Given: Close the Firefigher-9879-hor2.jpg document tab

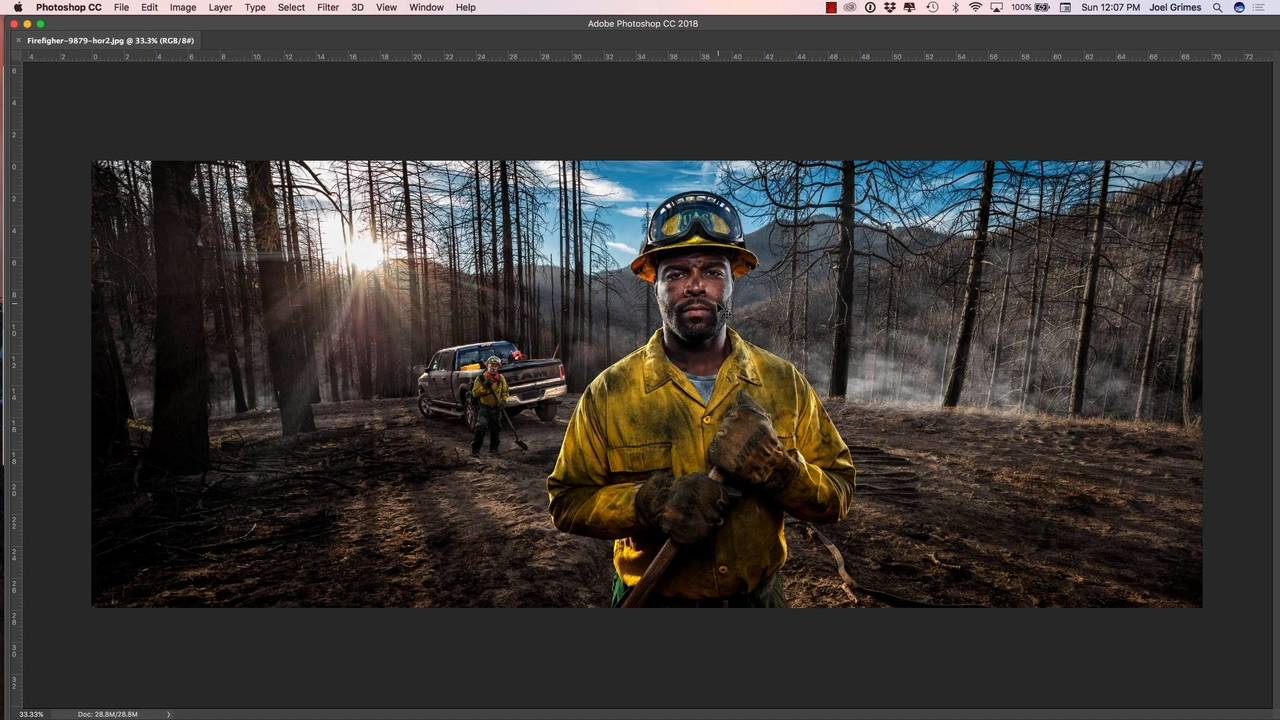Looking at the screenshot, I should pos(18,40).
